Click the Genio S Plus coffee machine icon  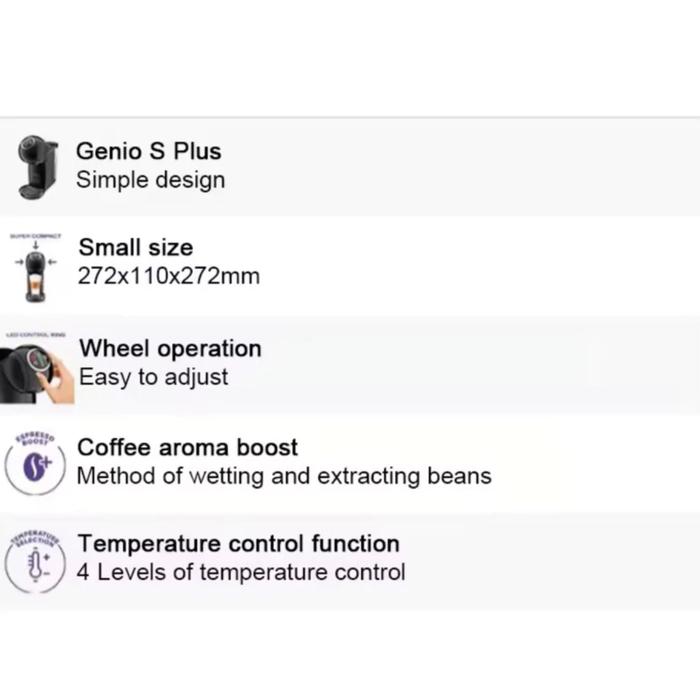36,167
